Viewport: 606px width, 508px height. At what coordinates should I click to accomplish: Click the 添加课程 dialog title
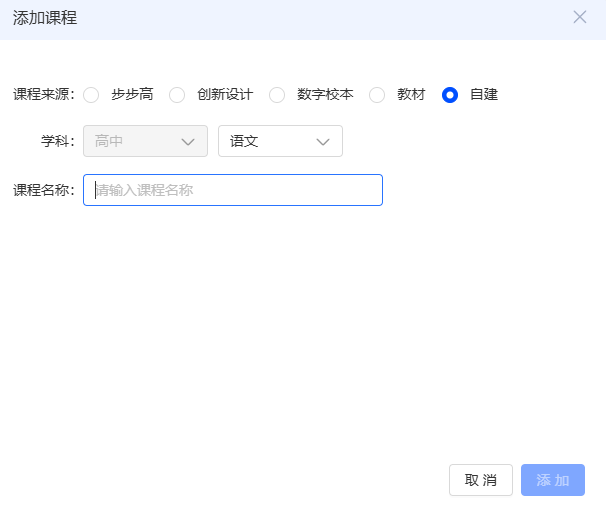point(45,18)
